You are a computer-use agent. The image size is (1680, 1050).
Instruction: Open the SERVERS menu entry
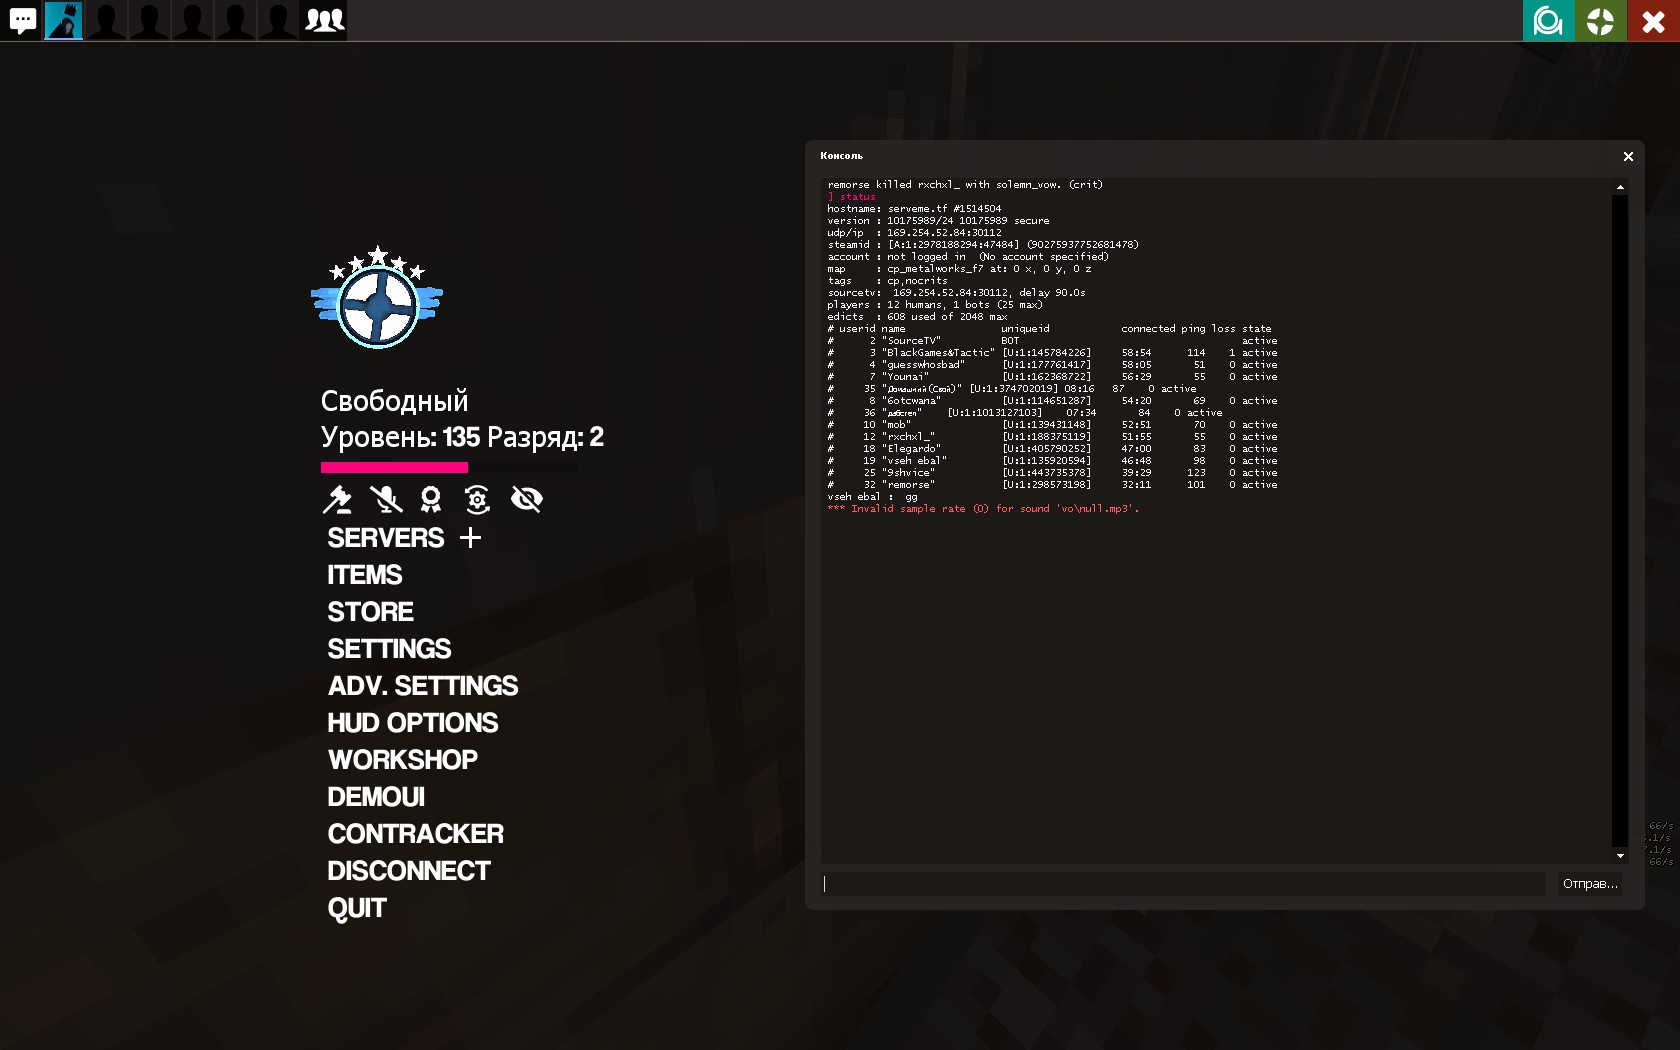(x=385, y=538)
